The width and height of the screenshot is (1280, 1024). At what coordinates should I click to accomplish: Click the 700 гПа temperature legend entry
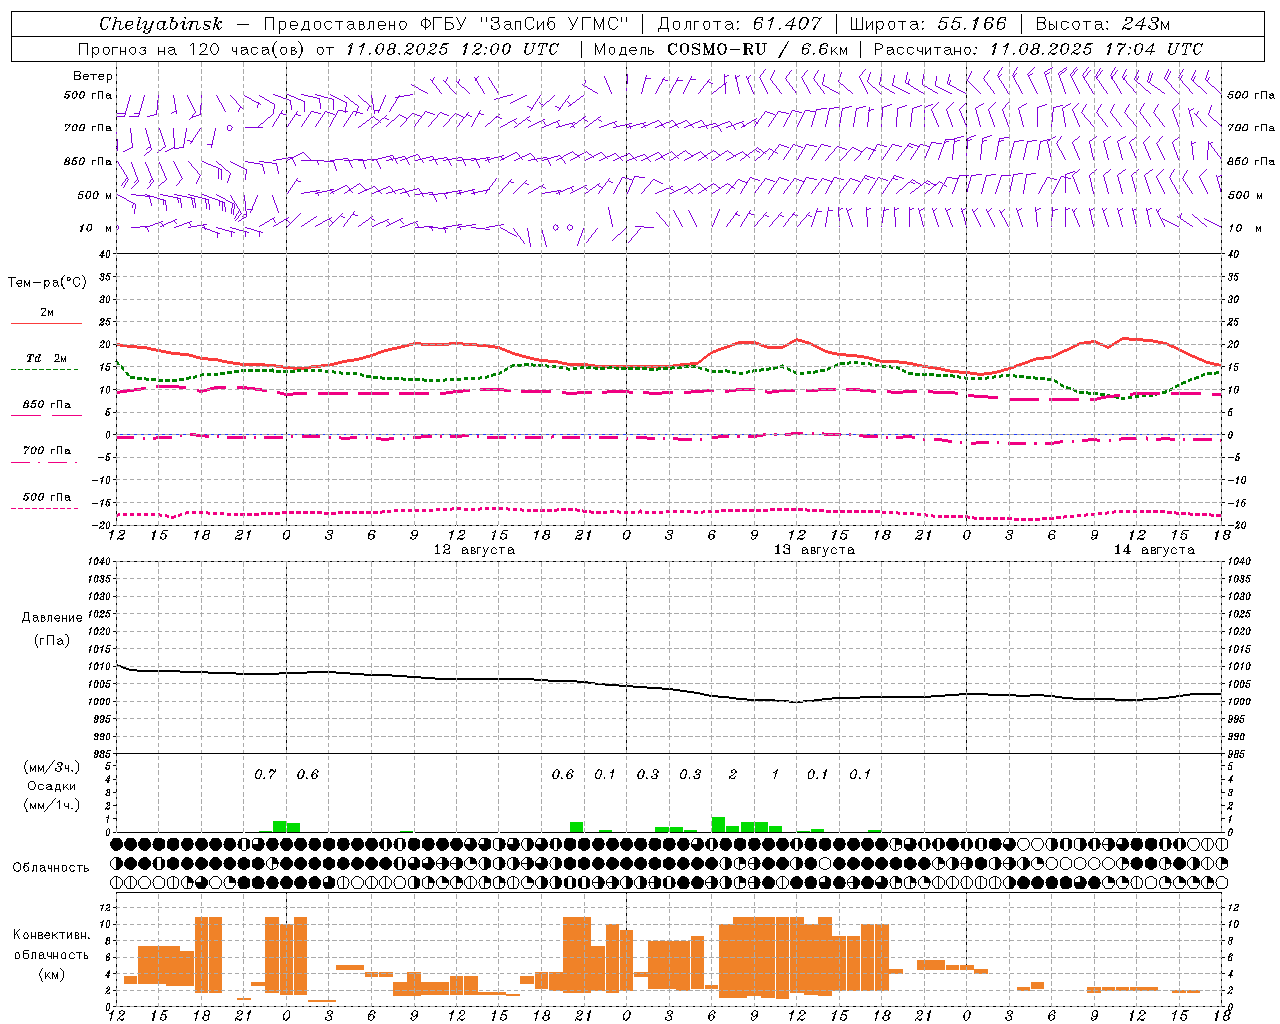point(46,451)
